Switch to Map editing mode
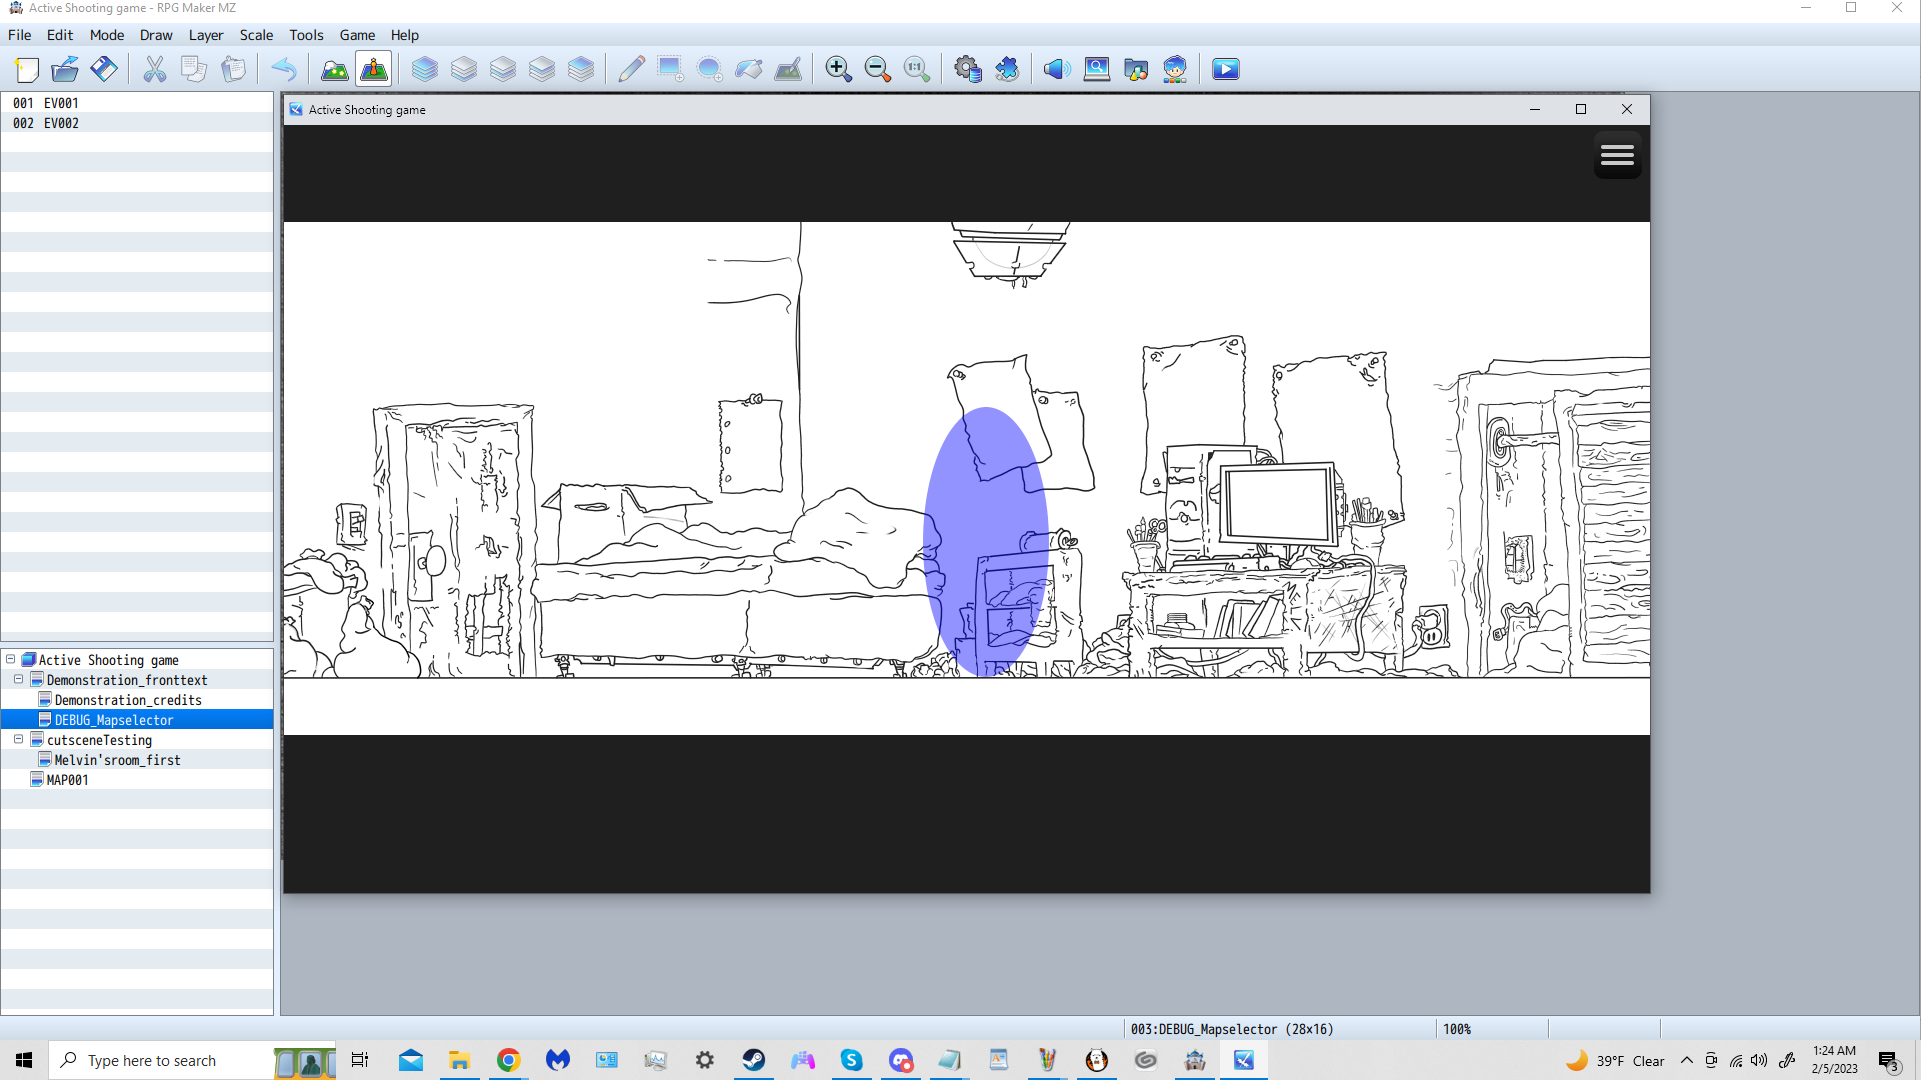 pyautogui.click(x=335, y=69)
